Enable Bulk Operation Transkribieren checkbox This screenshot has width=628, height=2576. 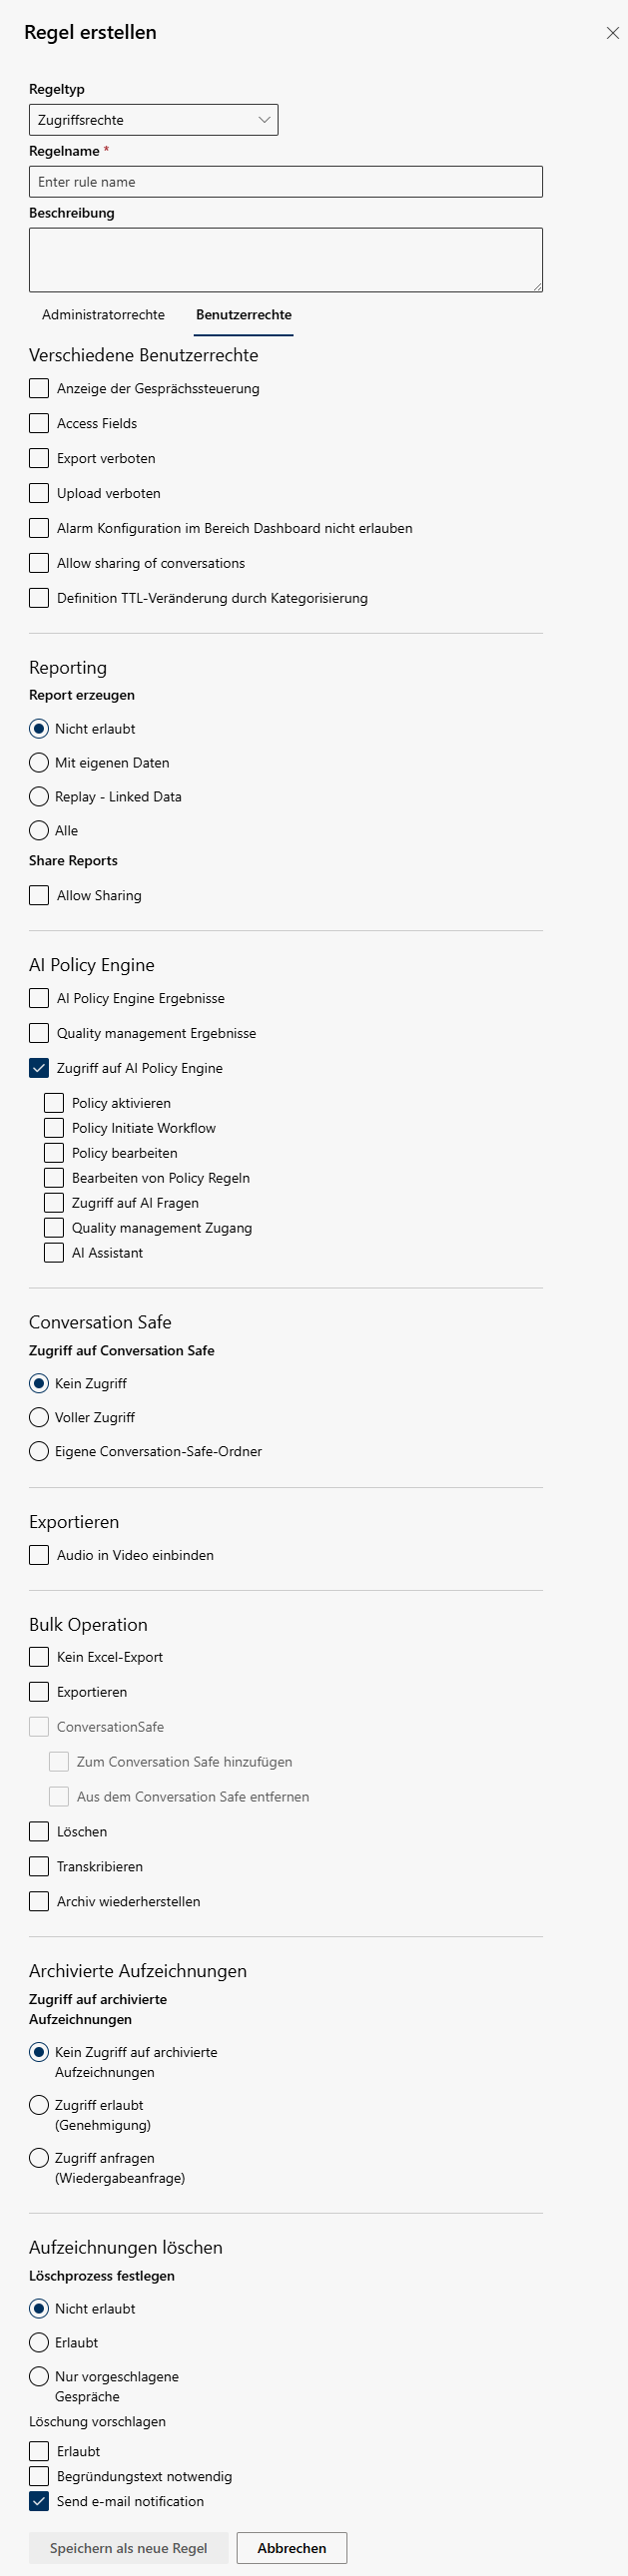point(39,1867)
